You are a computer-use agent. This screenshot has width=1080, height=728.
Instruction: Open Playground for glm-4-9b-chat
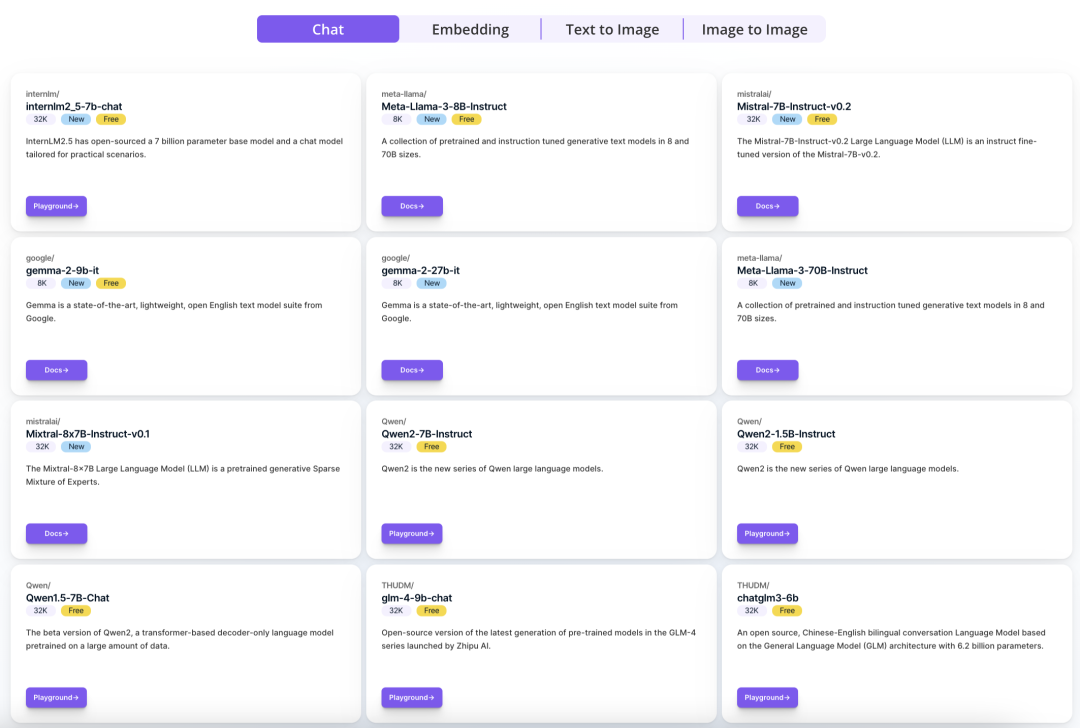tap(412, 698)
